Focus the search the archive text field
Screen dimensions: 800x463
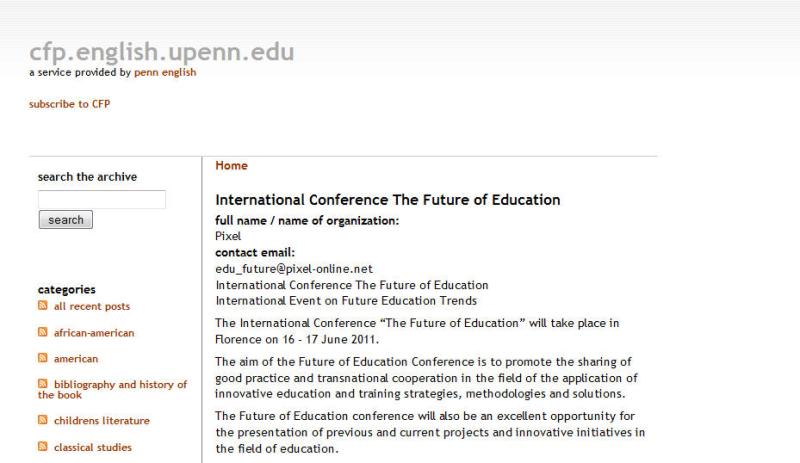tap(102, 200)
